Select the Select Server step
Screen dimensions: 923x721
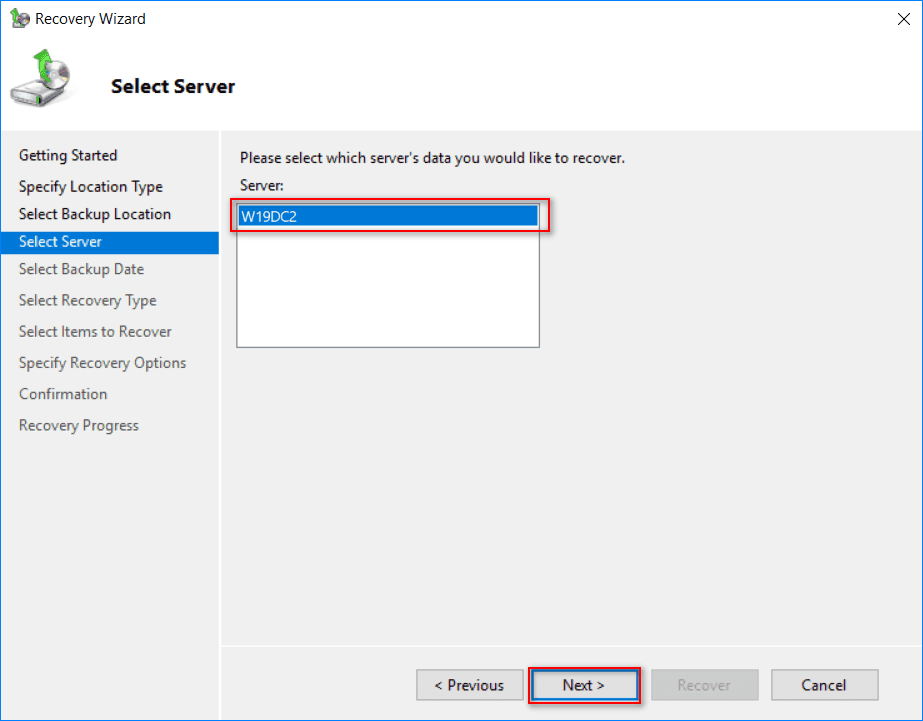point(61,242)
